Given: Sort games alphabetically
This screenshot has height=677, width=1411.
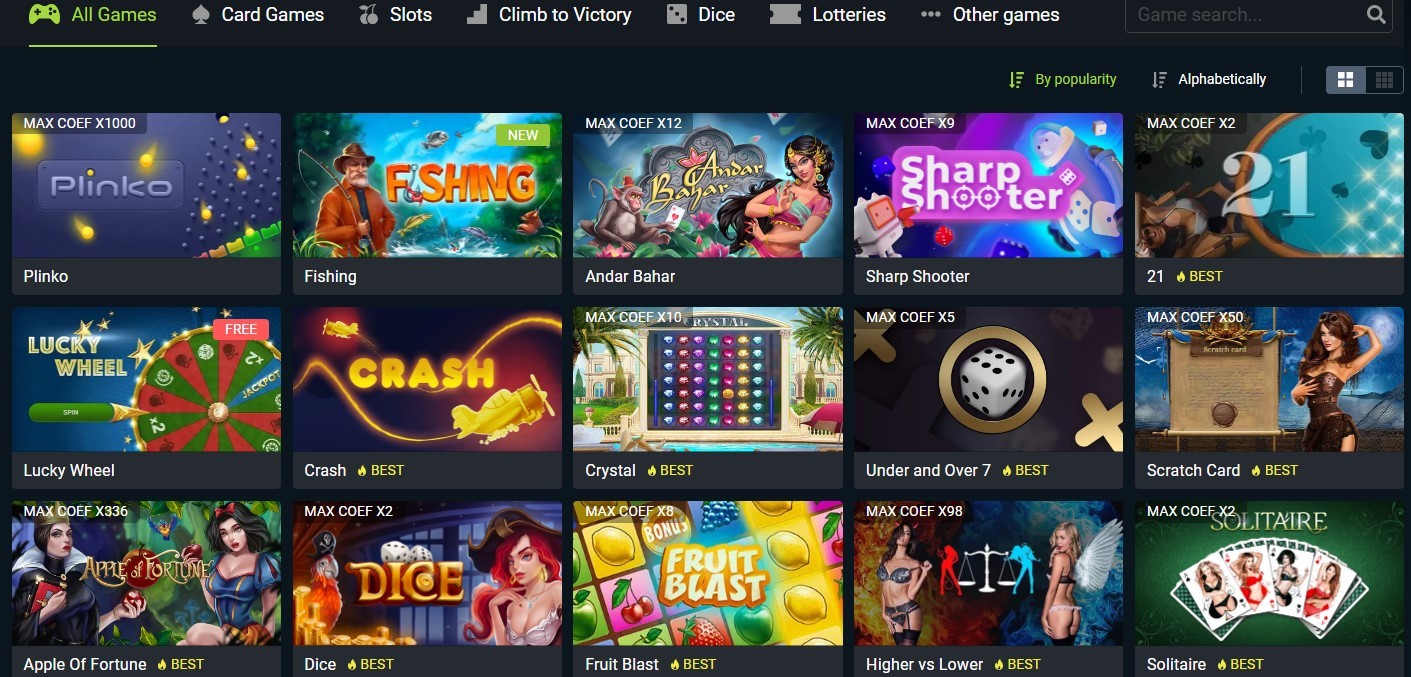Looking at the screenshot, I should pyautogui.click(x=1209, y=79).
